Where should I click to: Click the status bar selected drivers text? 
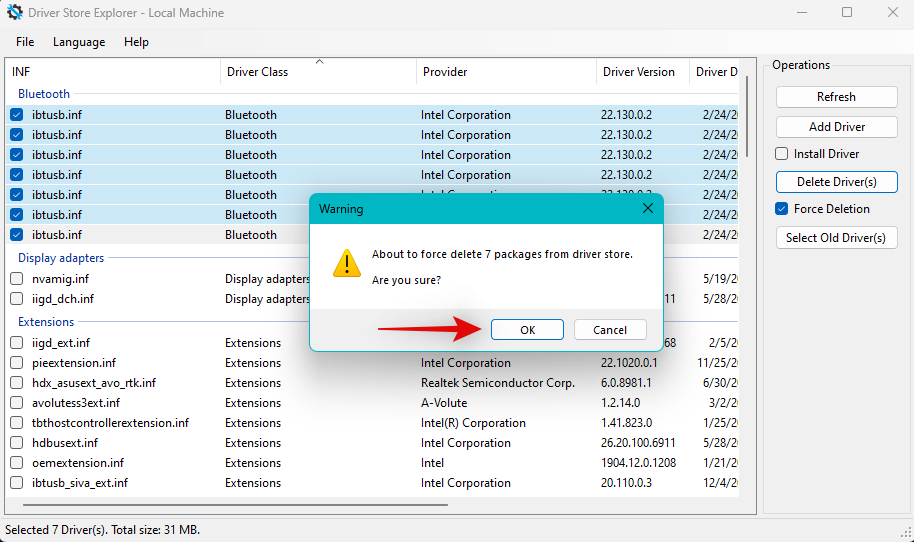103,530
